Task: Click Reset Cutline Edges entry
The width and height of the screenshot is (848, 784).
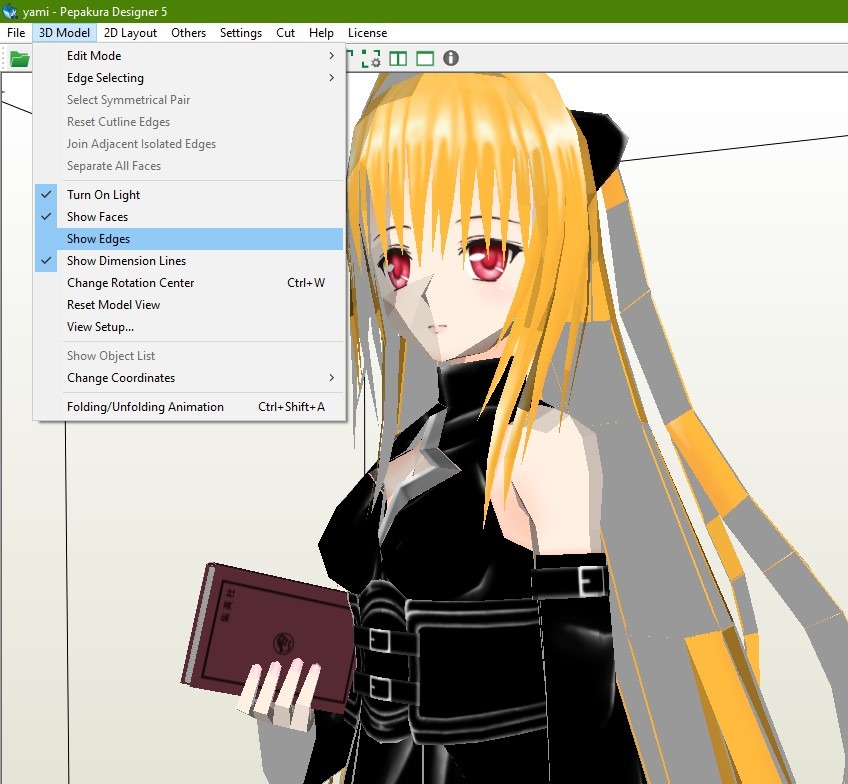Action: [189, 122]
